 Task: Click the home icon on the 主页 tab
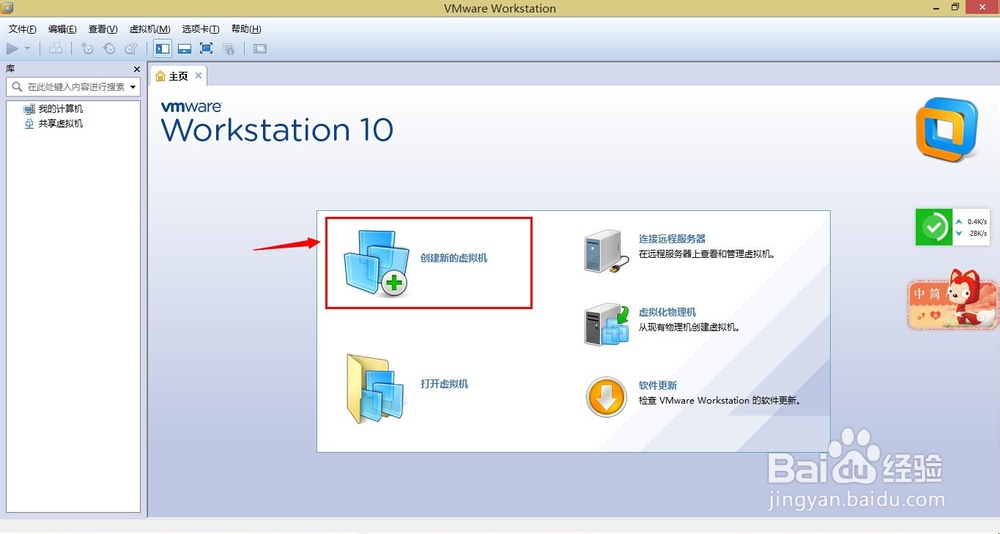(161, 76)
